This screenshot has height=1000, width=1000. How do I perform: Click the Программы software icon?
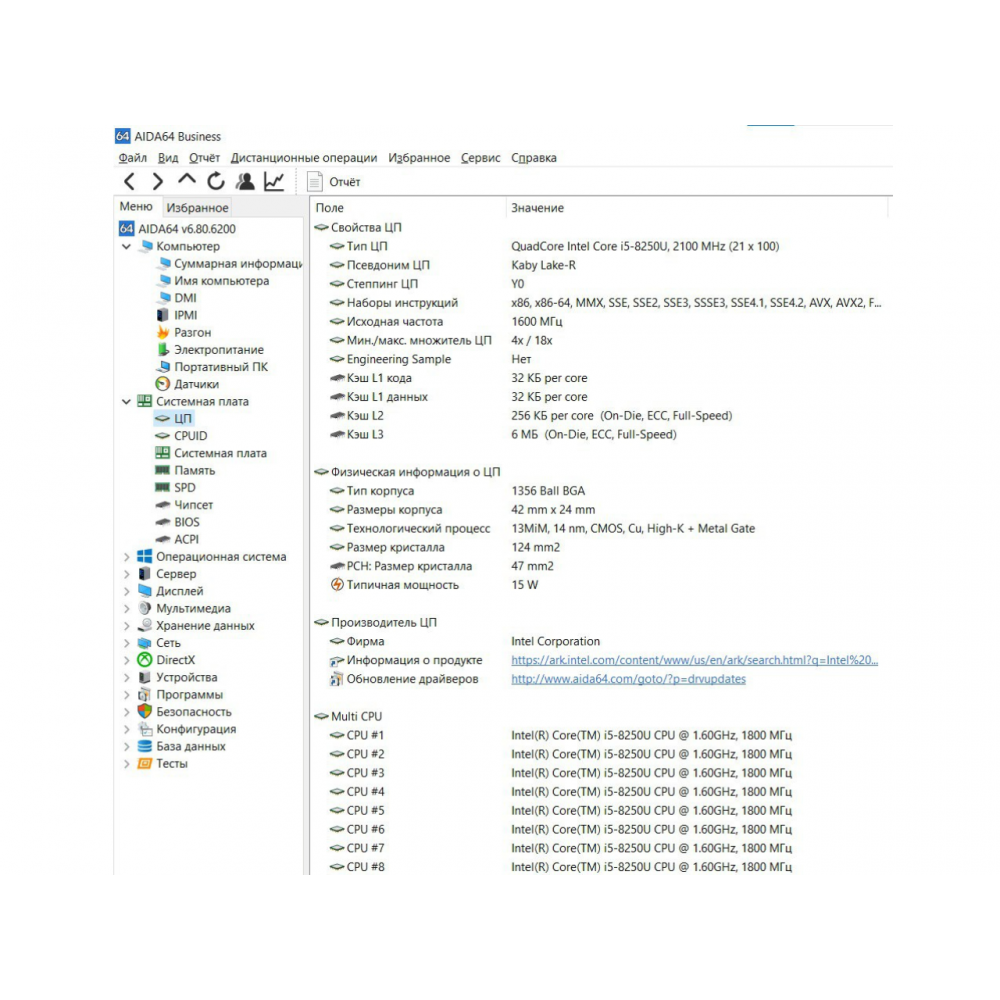tap(145, 695)
